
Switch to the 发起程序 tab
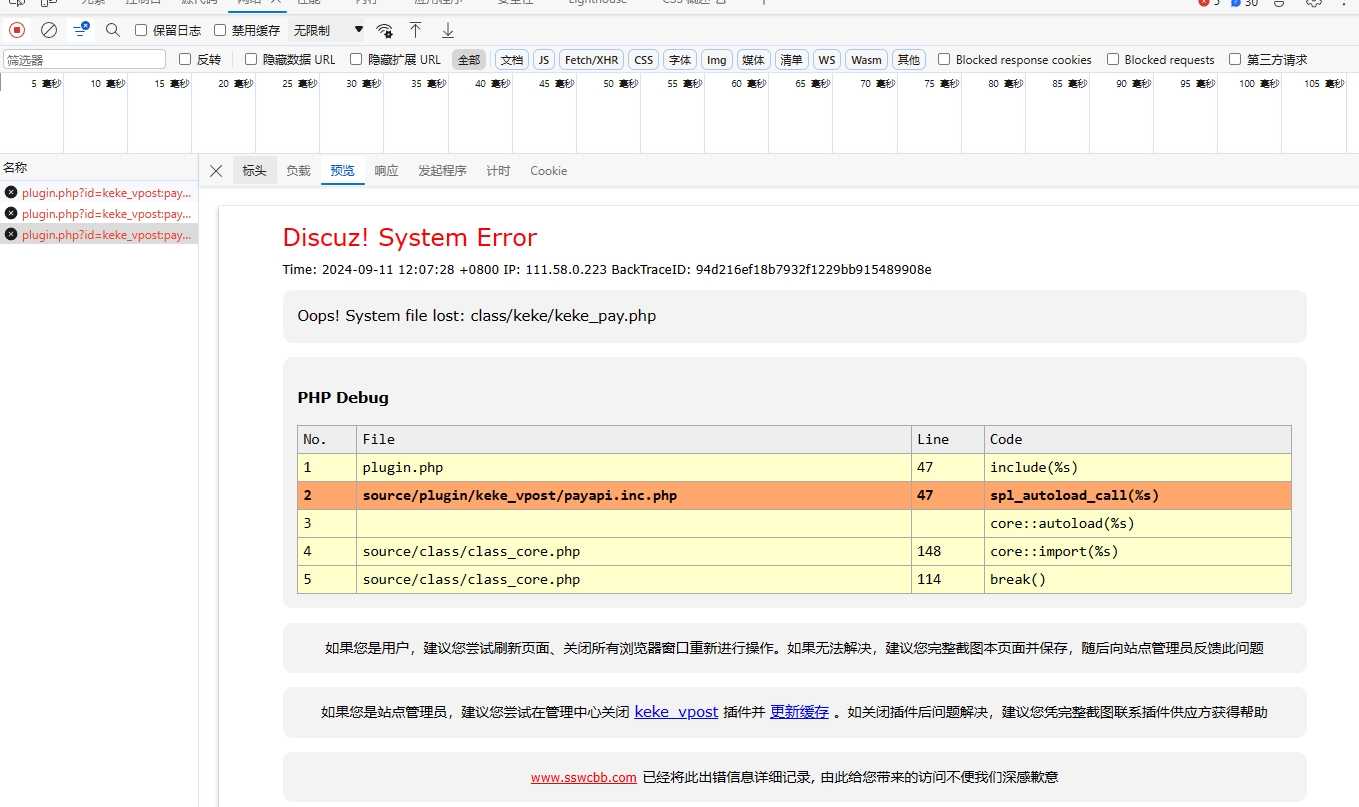click(442, 171)
